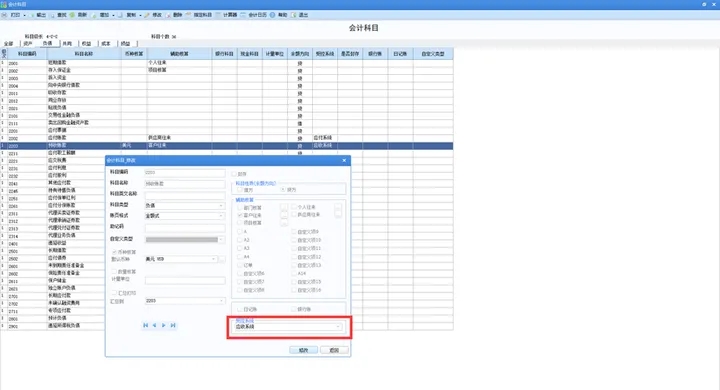Enable the 日记账 checkbox
Screen dimensions: 720x390
(x=240, y=309)
